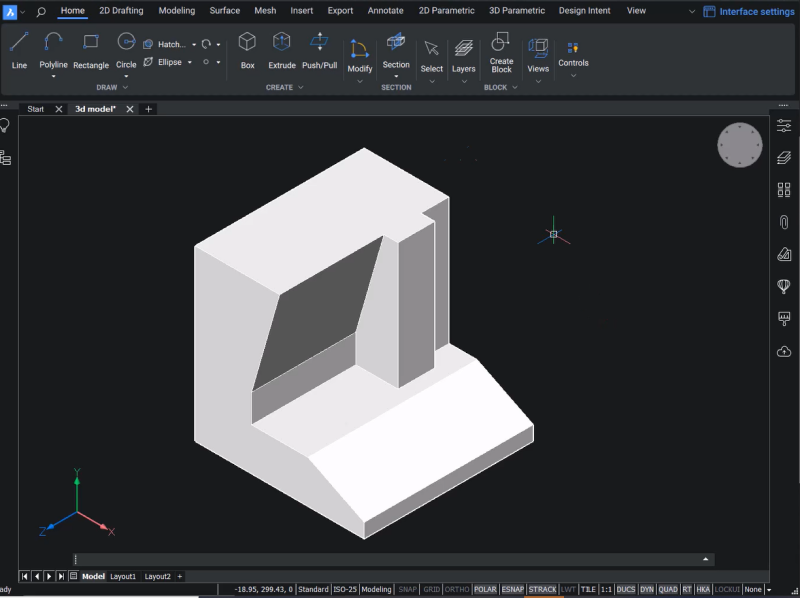Switch to the Annotate ribbon tab
The height and width of the screenshot is (599, 800).
click(385, 11)
